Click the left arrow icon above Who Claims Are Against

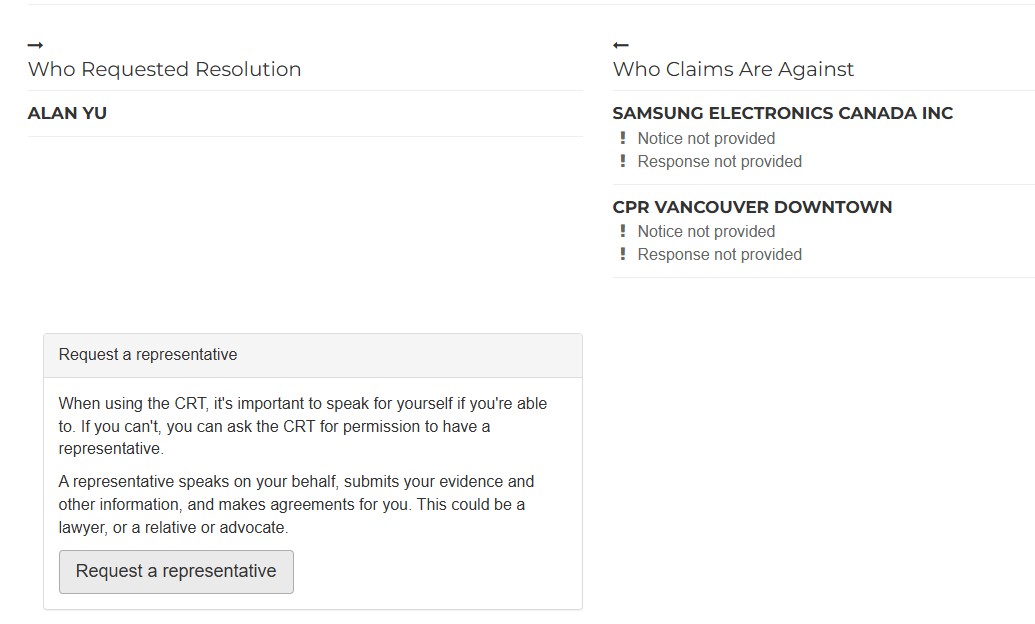pos(621,45)
